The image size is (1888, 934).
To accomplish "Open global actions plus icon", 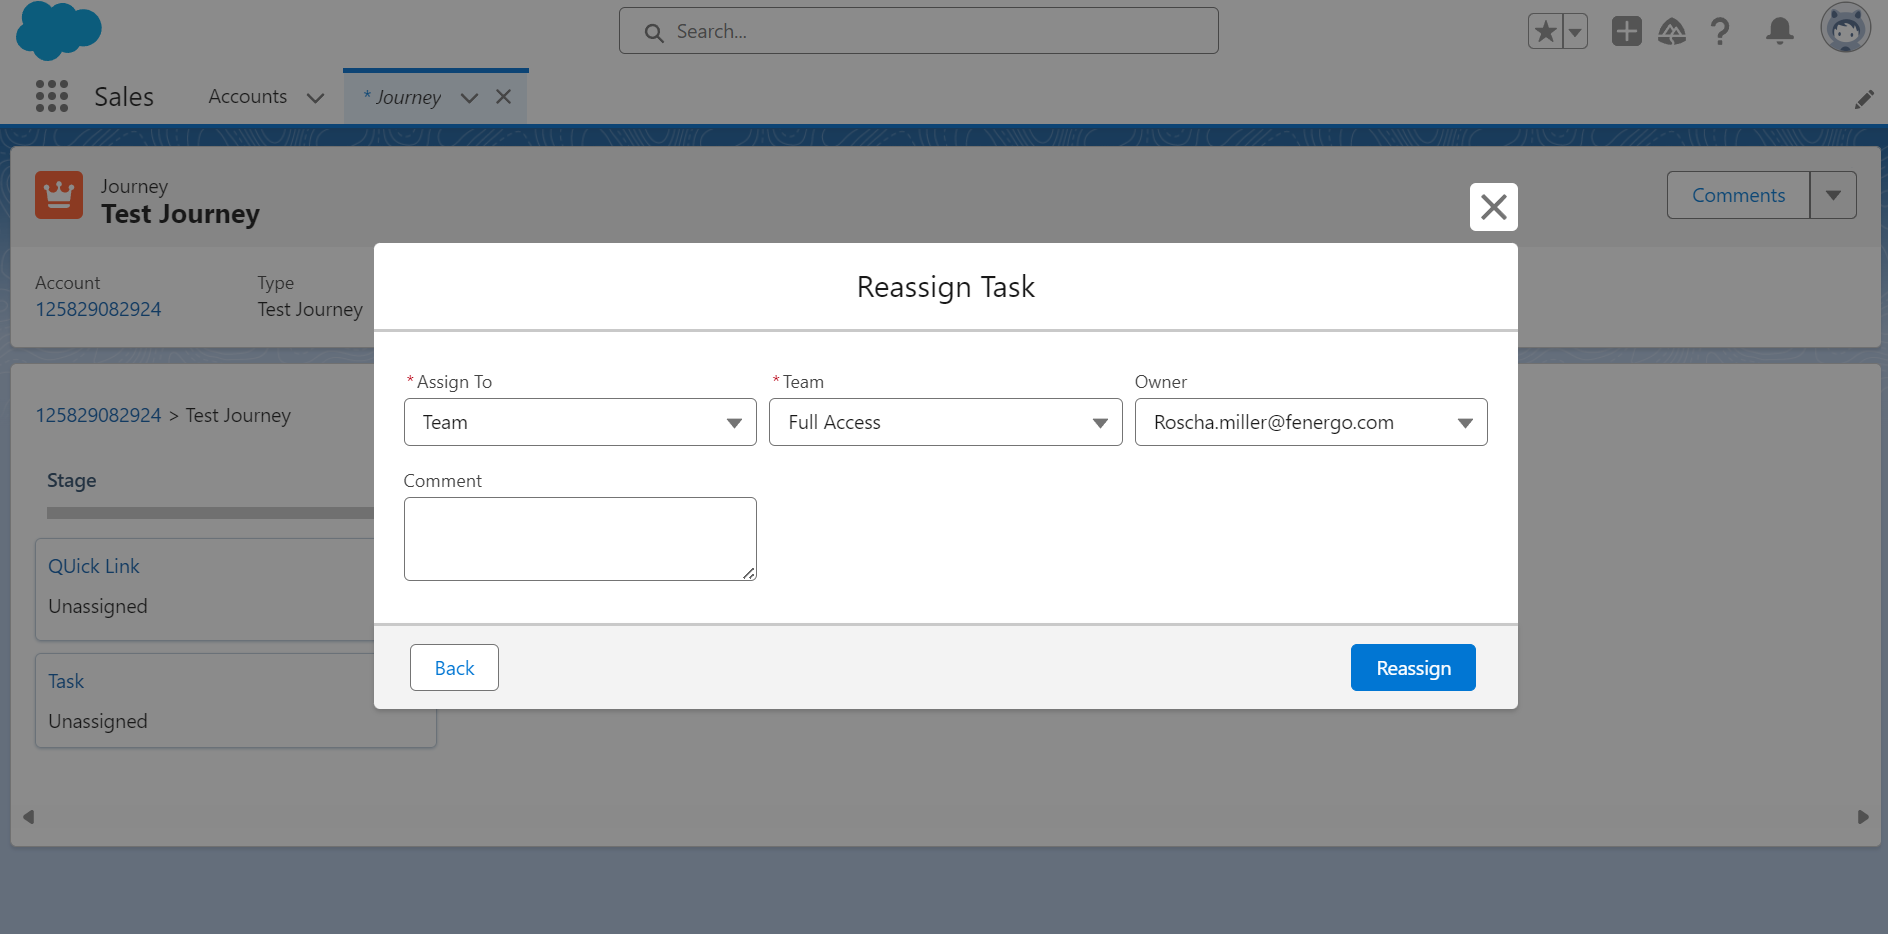I will pos(1626,32).
